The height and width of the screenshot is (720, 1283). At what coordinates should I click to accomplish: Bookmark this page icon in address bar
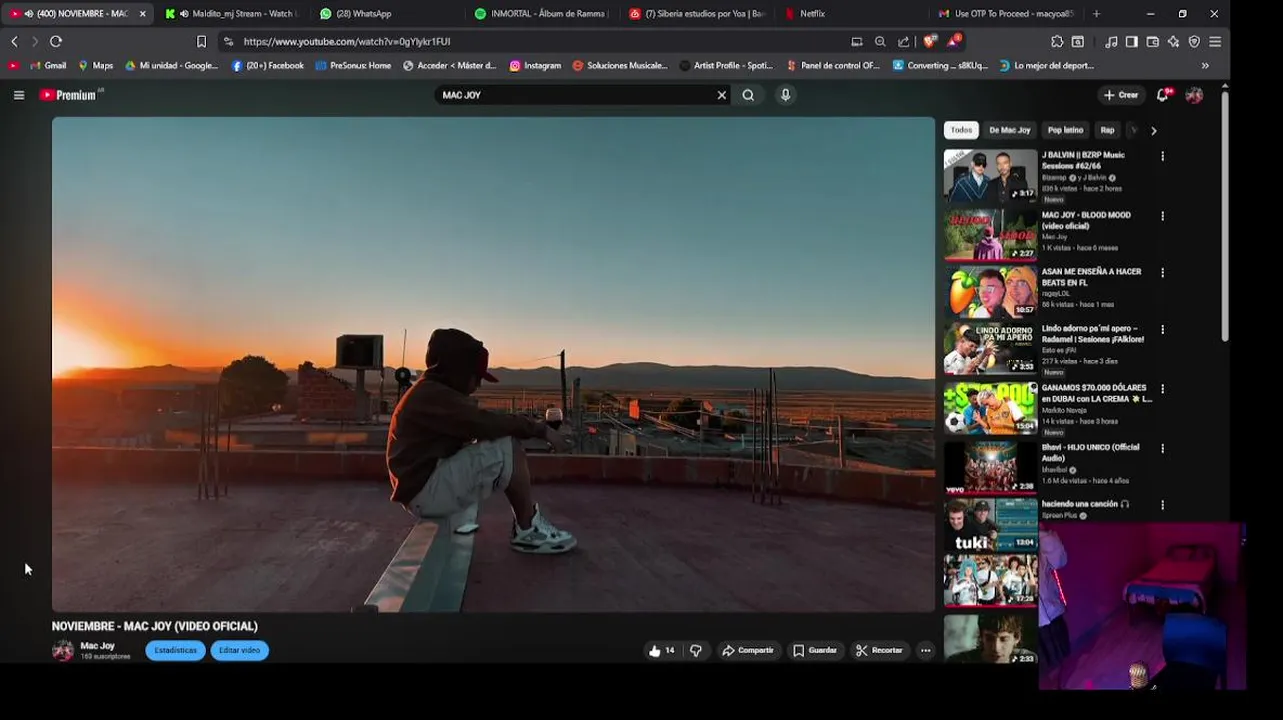click(202, 41)
